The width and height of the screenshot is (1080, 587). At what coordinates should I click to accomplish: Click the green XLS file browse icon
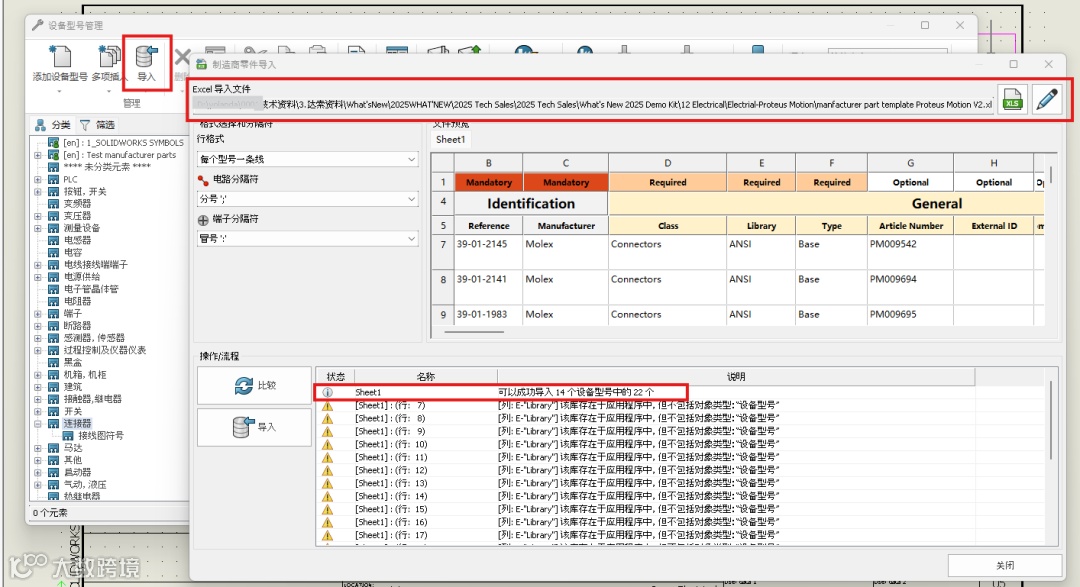(x=1012, y=101)
